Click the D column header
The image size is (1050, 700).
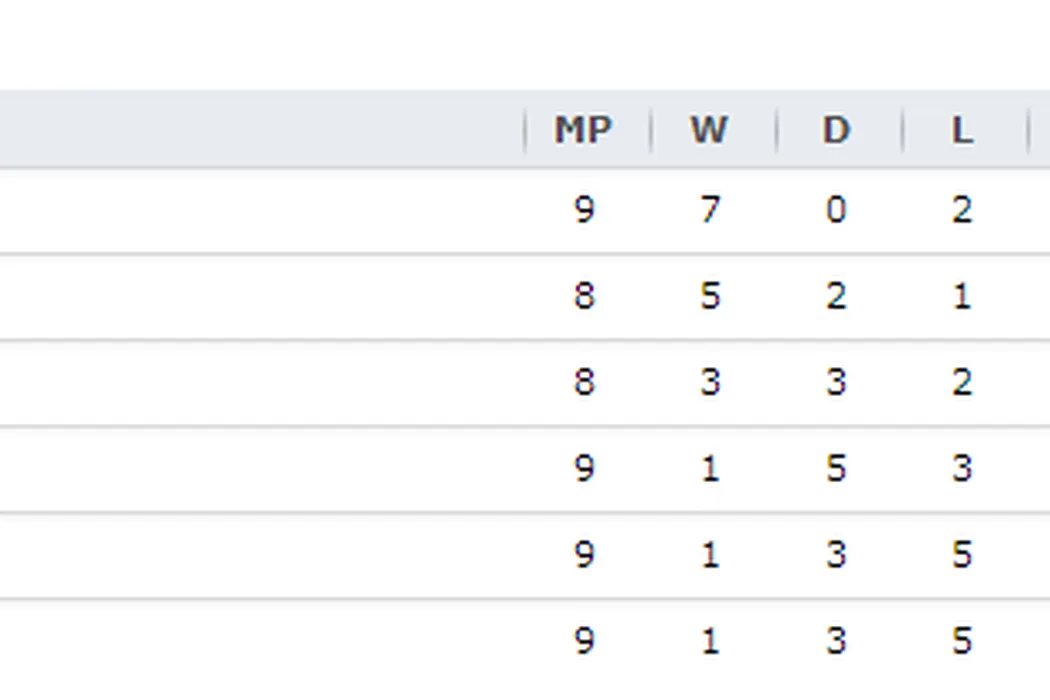[835, 130]
